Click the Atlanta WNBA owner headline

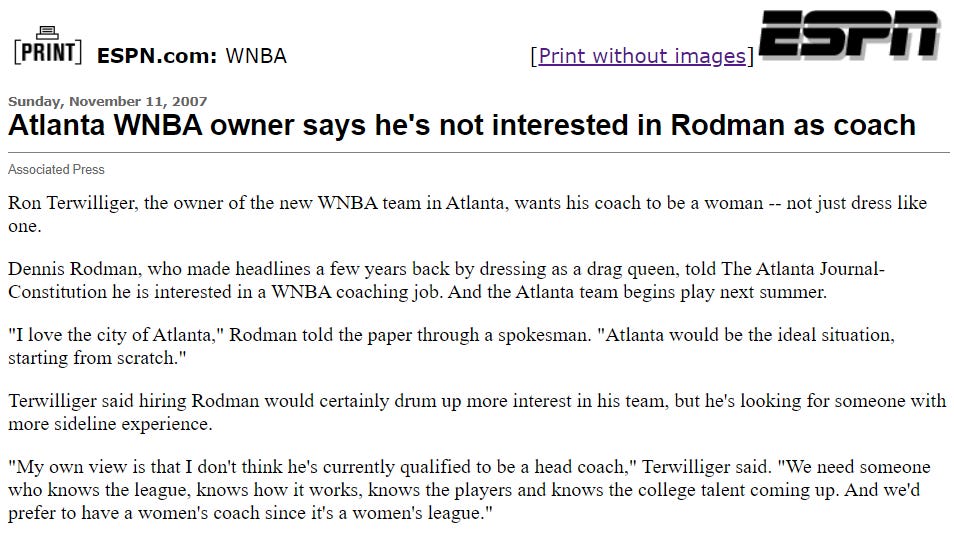tap(462, 126)
